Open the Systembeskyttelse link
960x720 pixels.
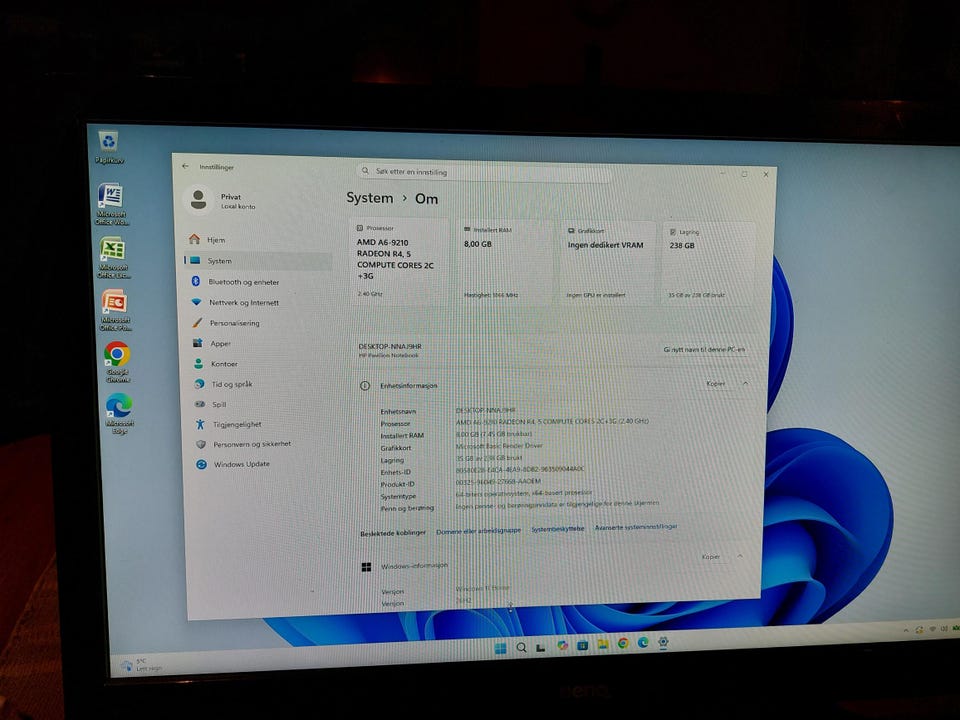[x=558, y=528]
